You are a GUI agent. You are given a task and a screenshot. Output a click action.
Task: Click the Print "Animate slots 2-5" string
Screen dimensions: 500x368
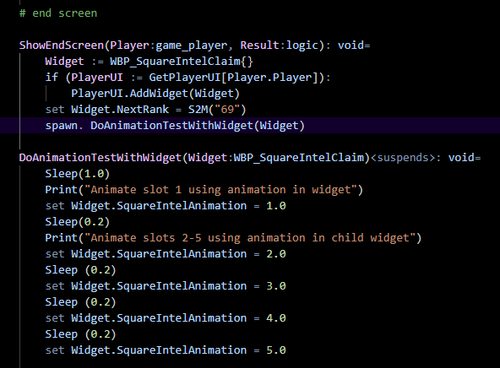click(250, 238)
